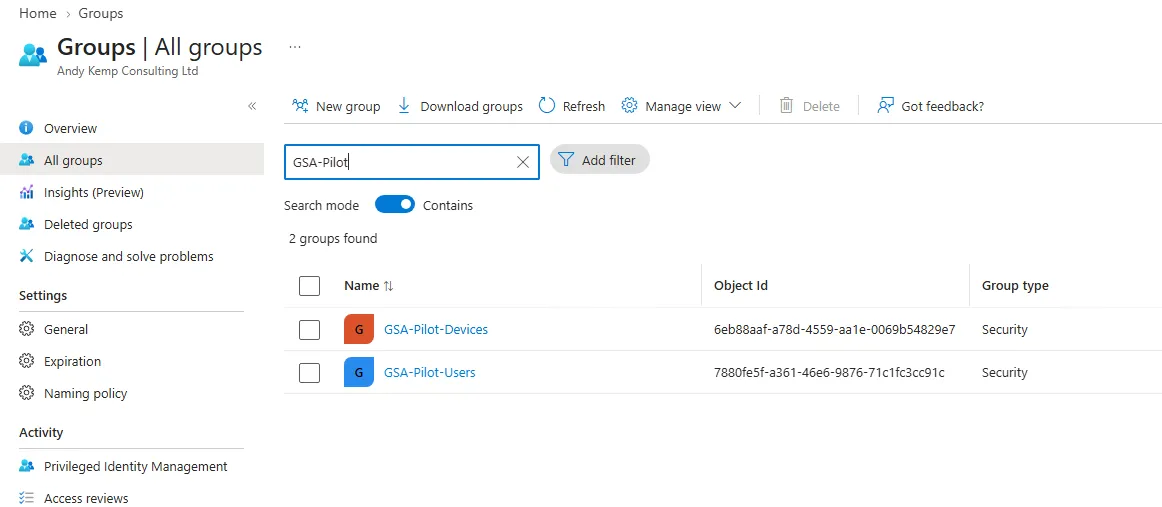Click the Access reviews checklist icon

coord(27,498)
